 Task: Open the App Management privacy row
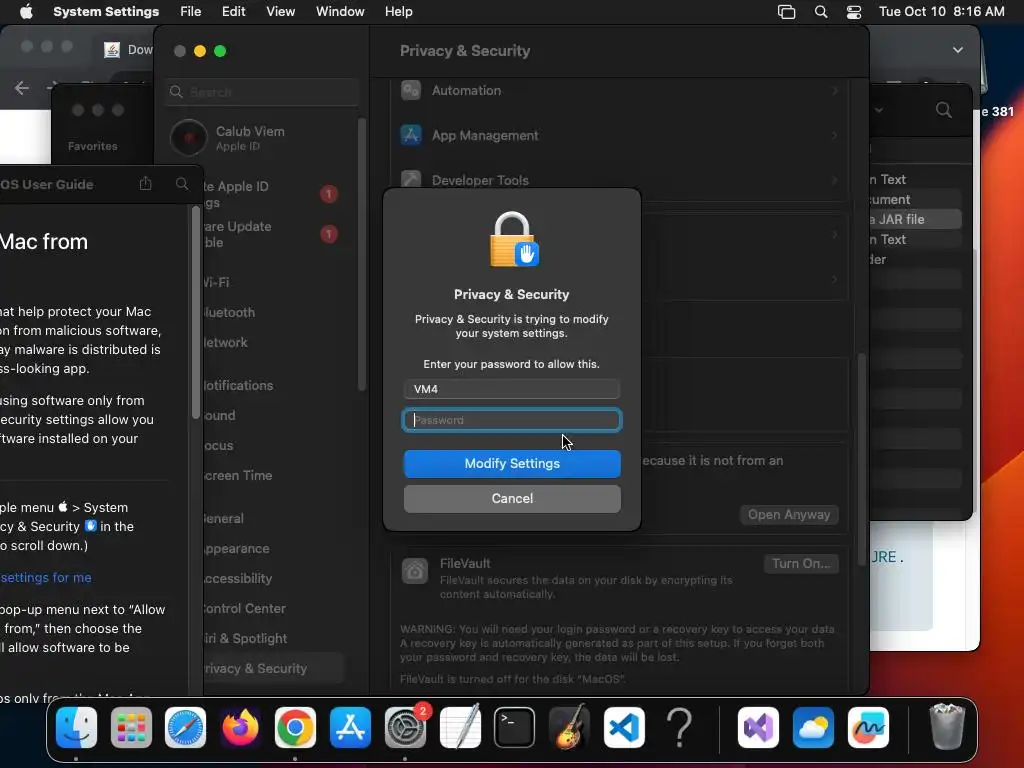(x=619, y=135)
